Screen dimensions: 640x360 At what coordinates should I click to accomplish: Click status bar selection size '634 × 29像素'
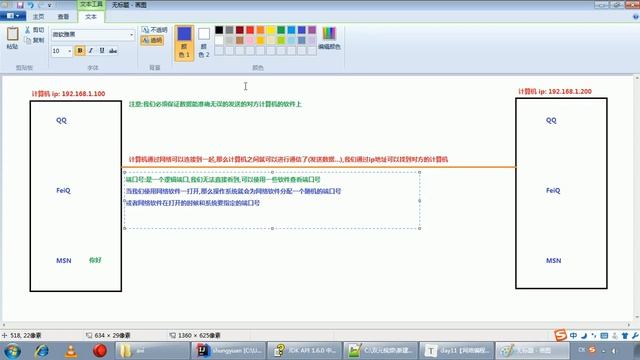(x=108, y=335)
